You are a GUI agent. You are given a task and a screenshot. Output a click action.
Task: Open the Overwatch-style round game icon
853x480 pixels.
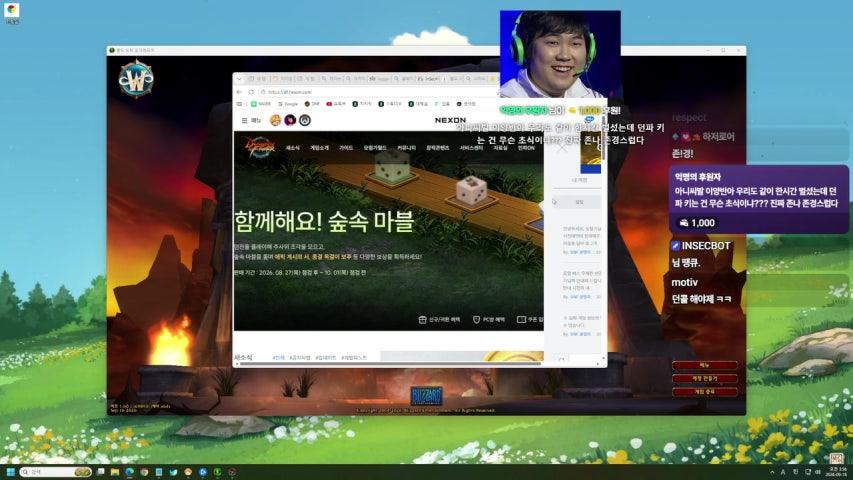click(x=305, y=120)
